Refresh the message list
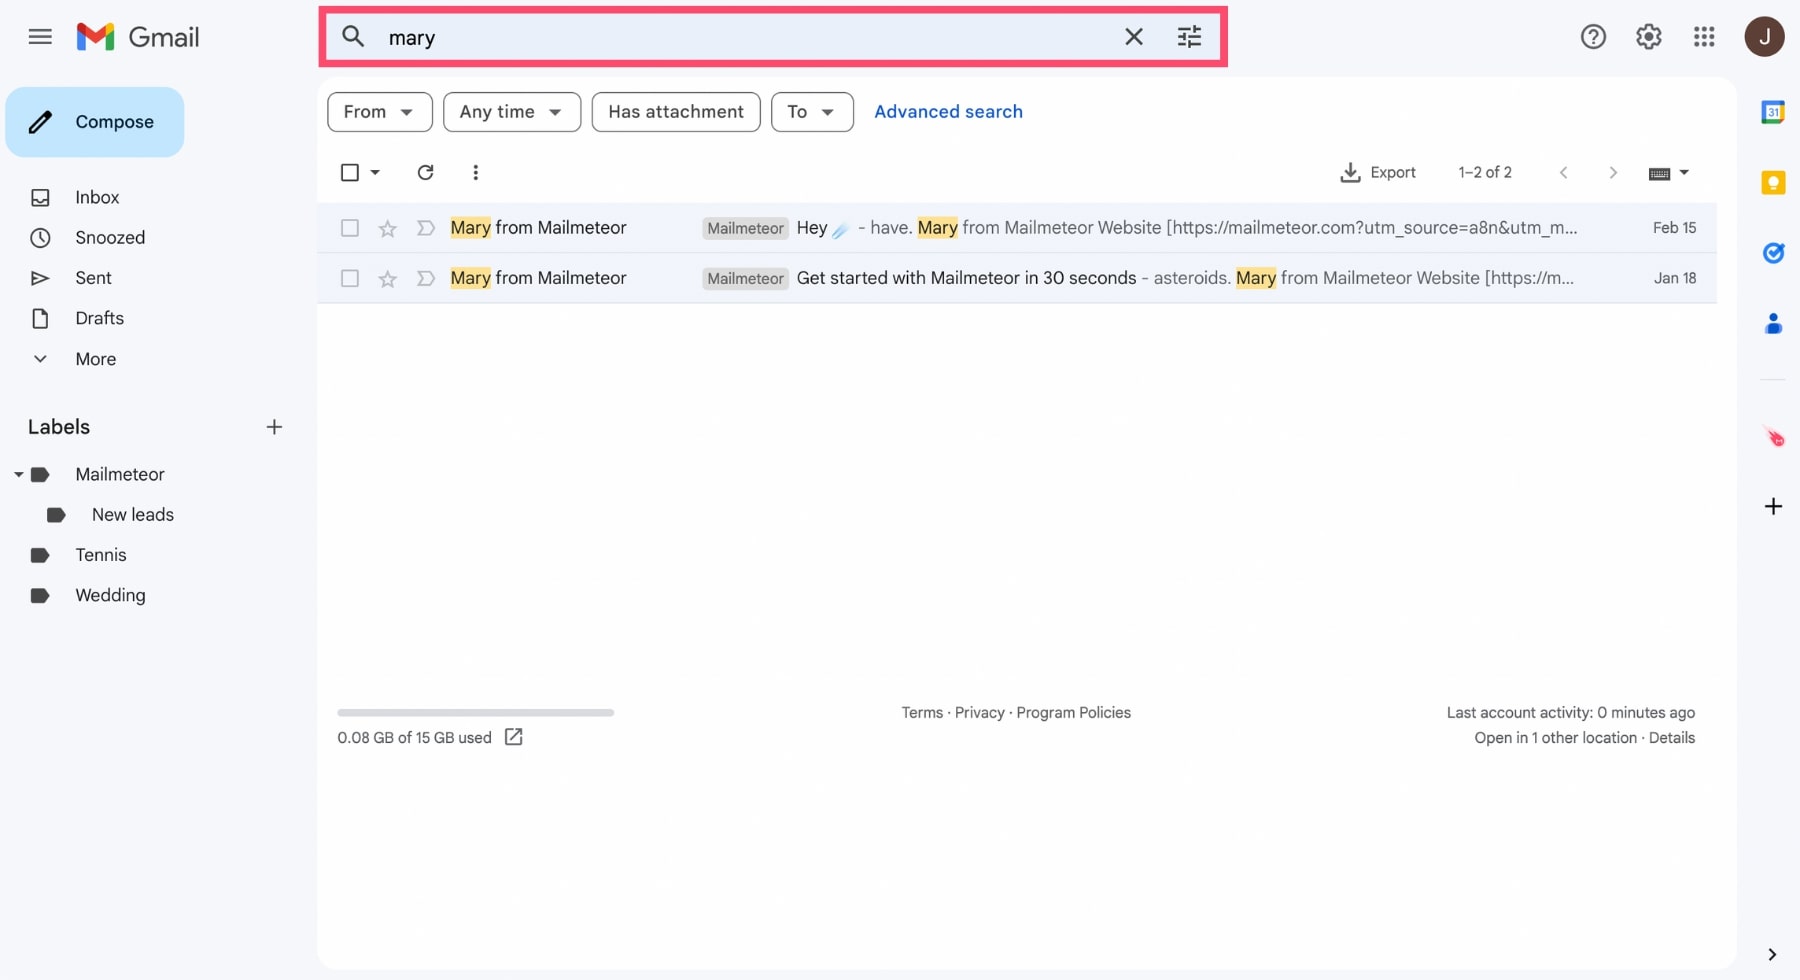Image resolution: width=1800 pixels, height=980 pixels. click(425, 172)
